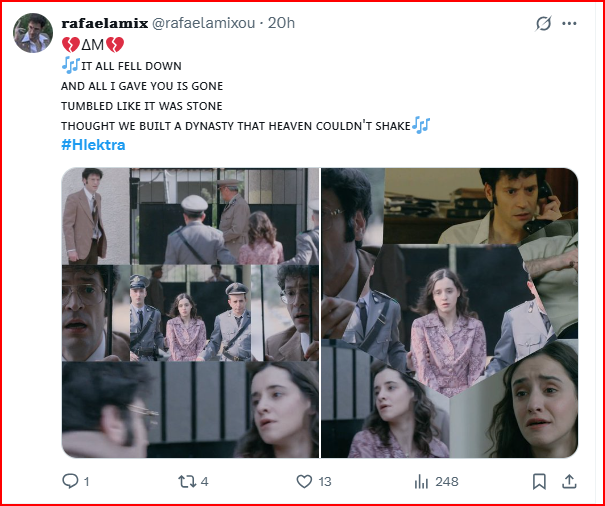Open the @rafaelamixou handle link
The image size is (605, 506).
pyautogui.click(x=204, y=23)
